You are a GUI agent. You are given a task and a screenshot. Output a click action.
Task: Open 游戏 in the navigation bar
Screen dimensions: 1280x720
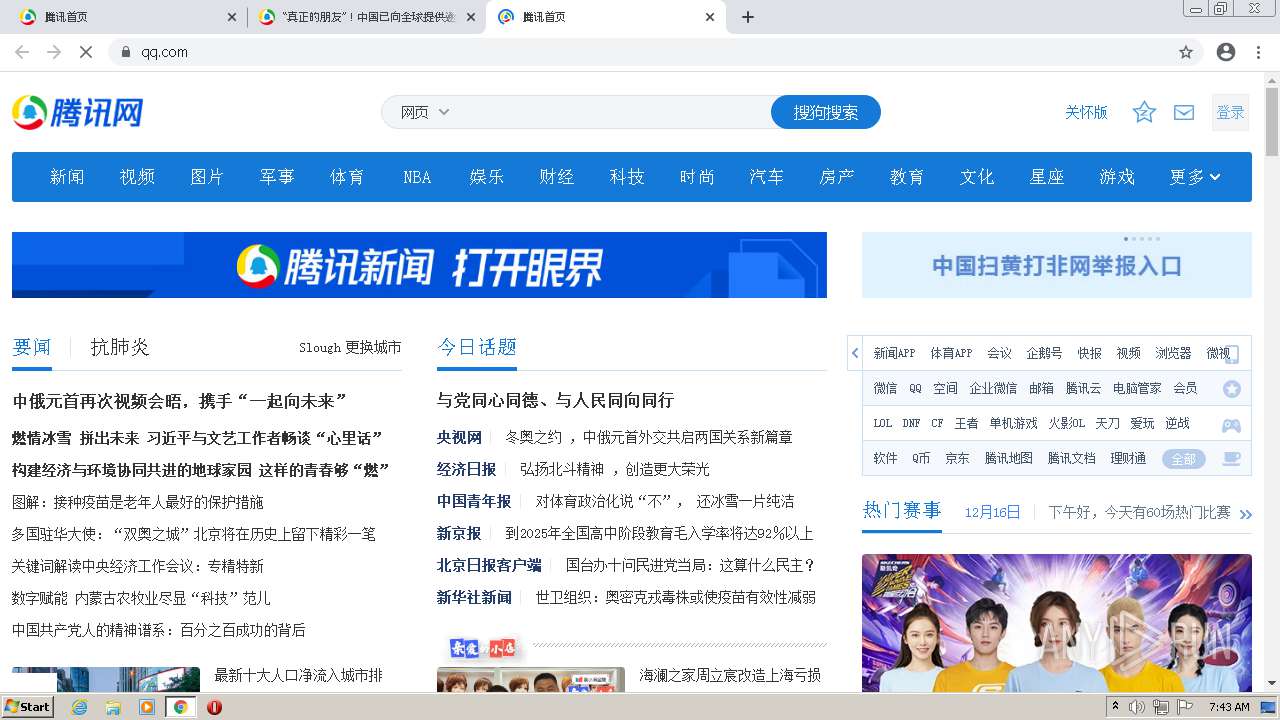1117,177
